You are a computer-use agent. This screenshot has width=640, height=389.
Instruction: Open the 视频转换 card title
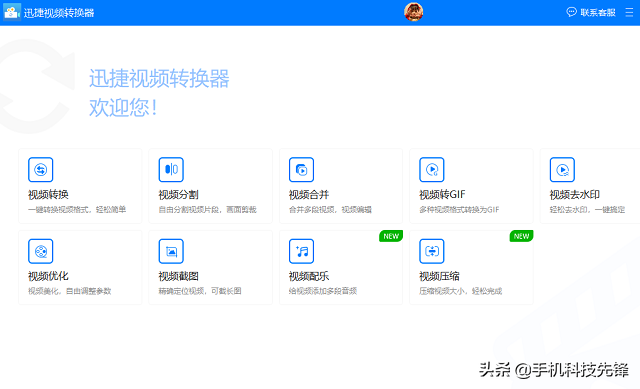[x=48, y=195]
